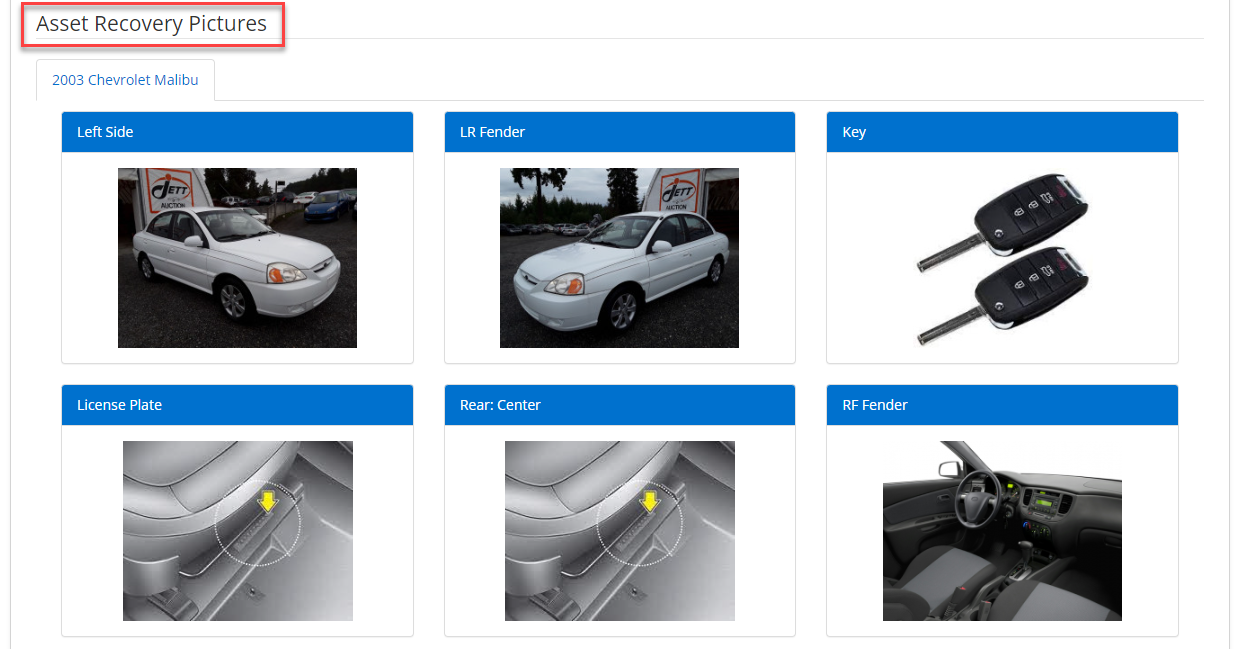1238x649 pixels.
Task: Click yellow arrow in License Plate image
Action: tap(267, 500)
